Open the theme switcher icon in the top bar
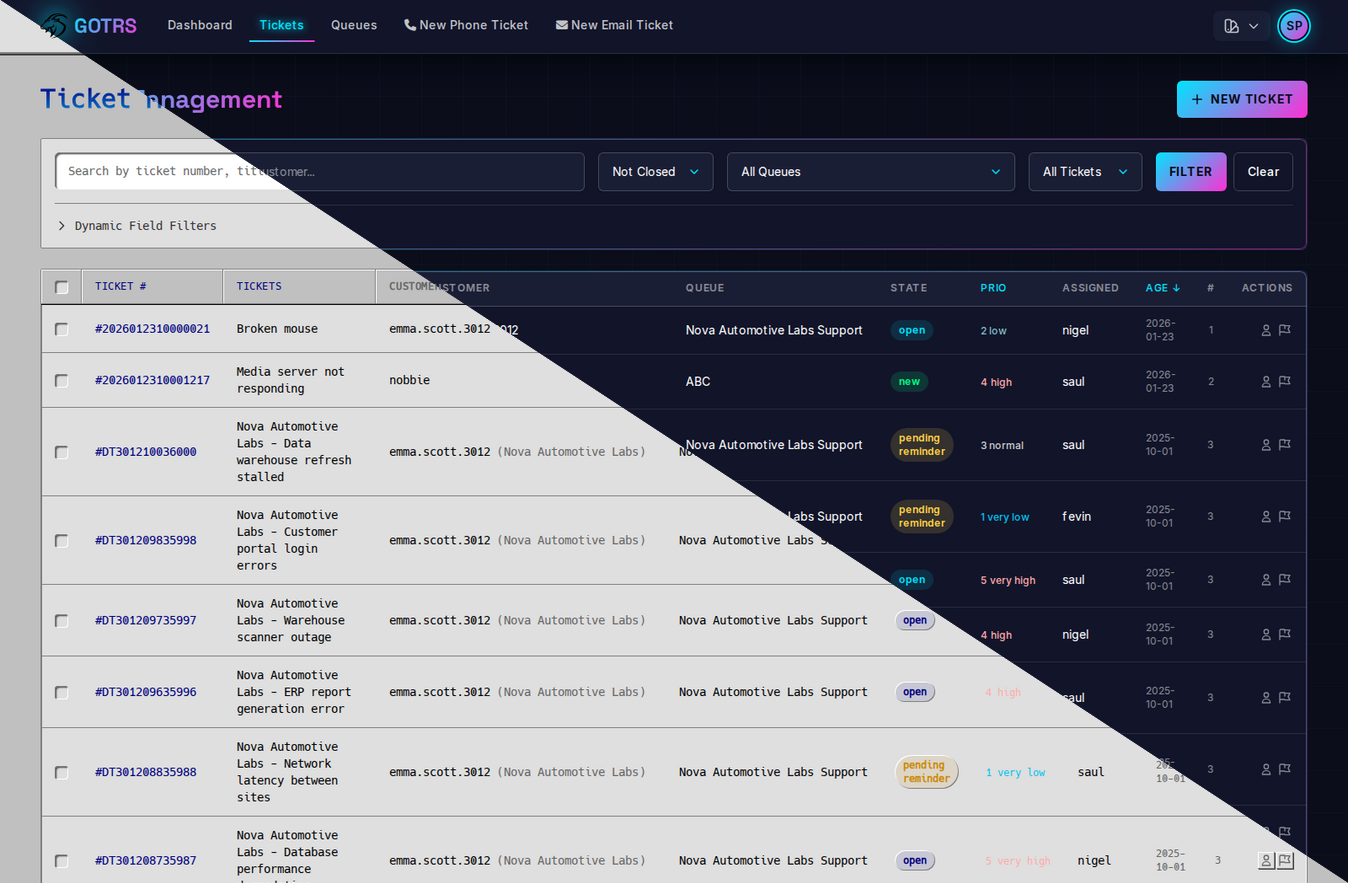Viewport: 1348px width, 883px height. [x=1234, y=26]
